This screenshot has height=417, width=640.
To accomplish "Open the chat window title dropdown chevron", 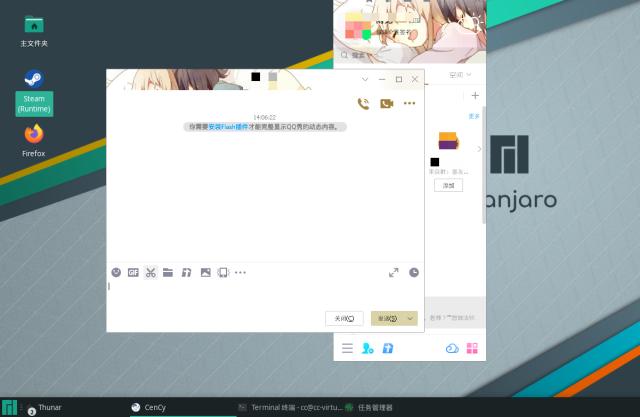I will pyautogui.click(x=365, y=79).
